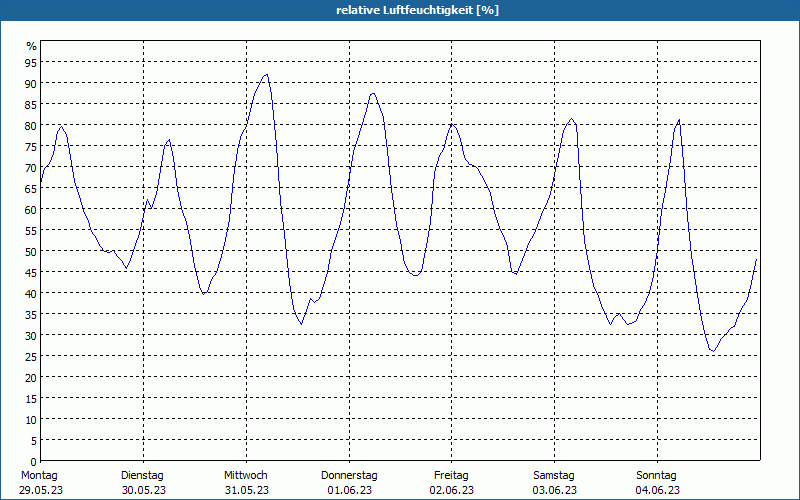
Task: Choose the date 02.06.23 on the x-axis
Action: [x=451, y=490]
